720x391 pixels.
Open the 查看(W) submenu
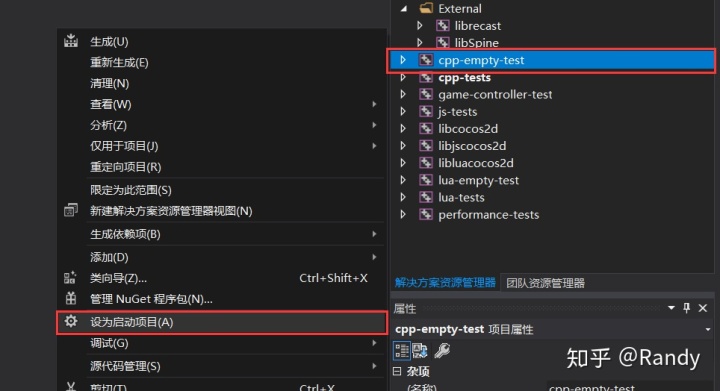point(221,104)
